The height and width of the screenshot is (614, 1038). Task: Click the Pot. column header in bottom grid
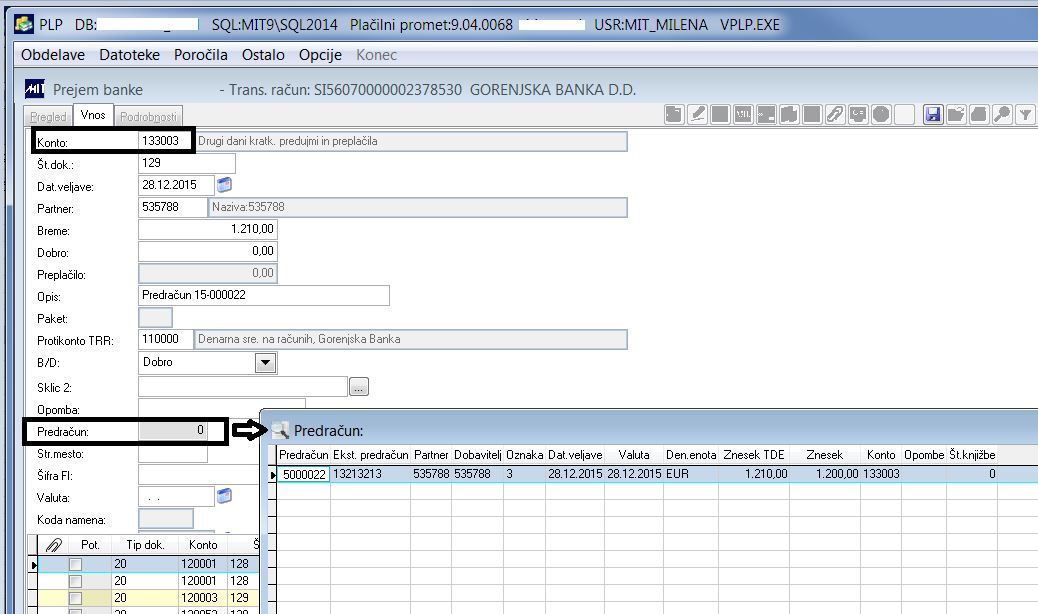point(90,545)
